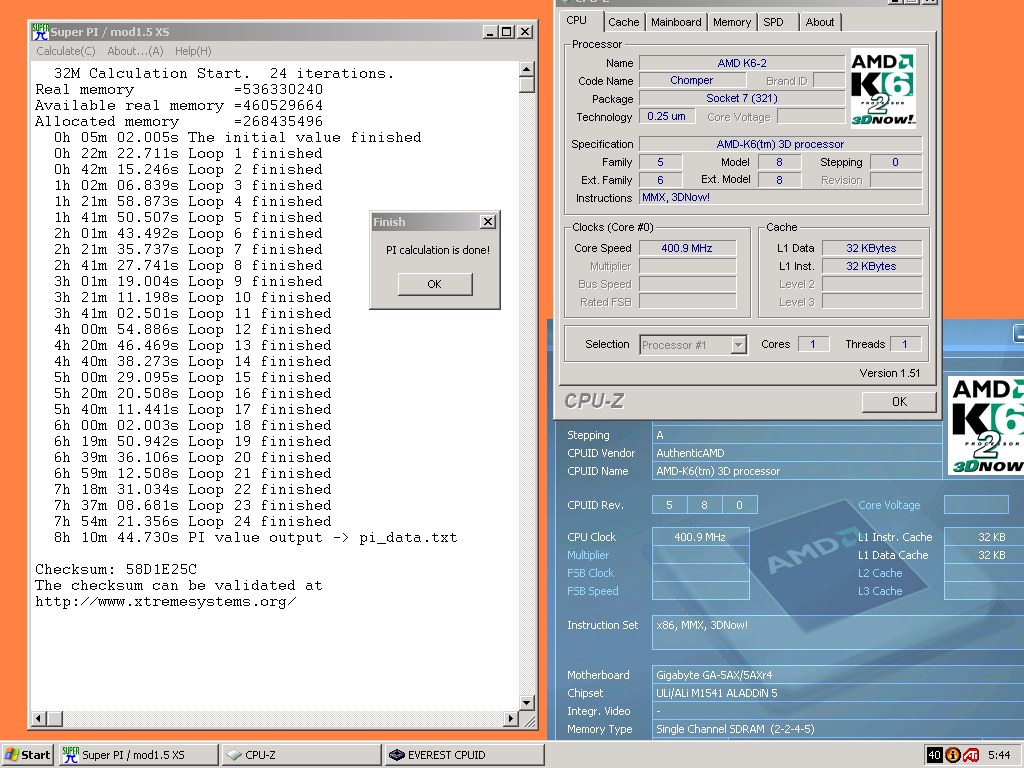Screen dimensions: 1024x768
Task: Click the Super PI title bar icon
Action: 40,31
